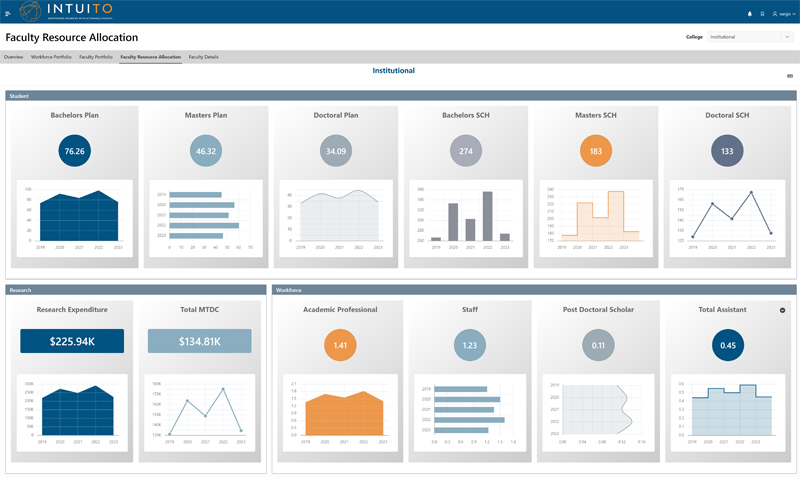Click the Post Doctoral Scholar card title
Viewport: 800px width, 478px height.
[598, 310]
